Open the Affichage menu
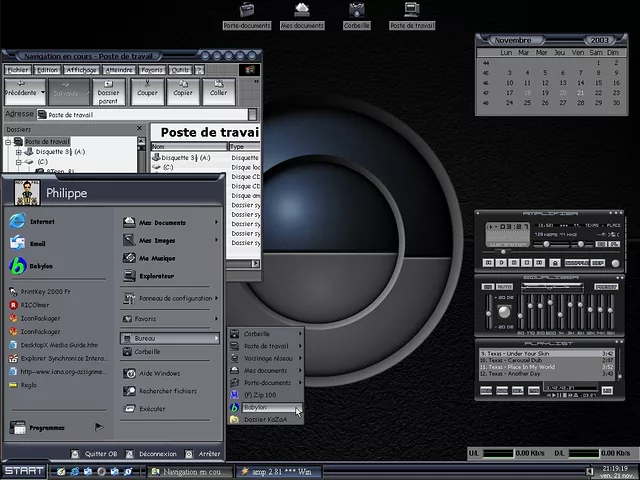 83,70
